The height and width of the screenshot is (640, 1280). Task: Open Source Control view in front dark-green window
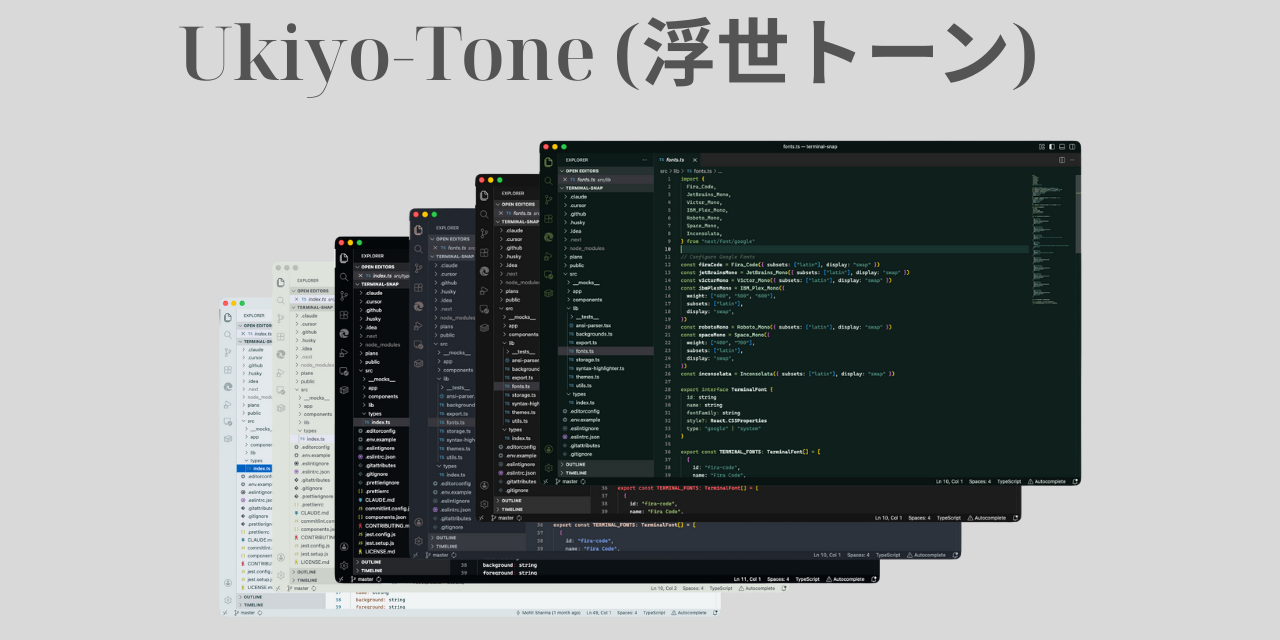(x=548, y=199)
